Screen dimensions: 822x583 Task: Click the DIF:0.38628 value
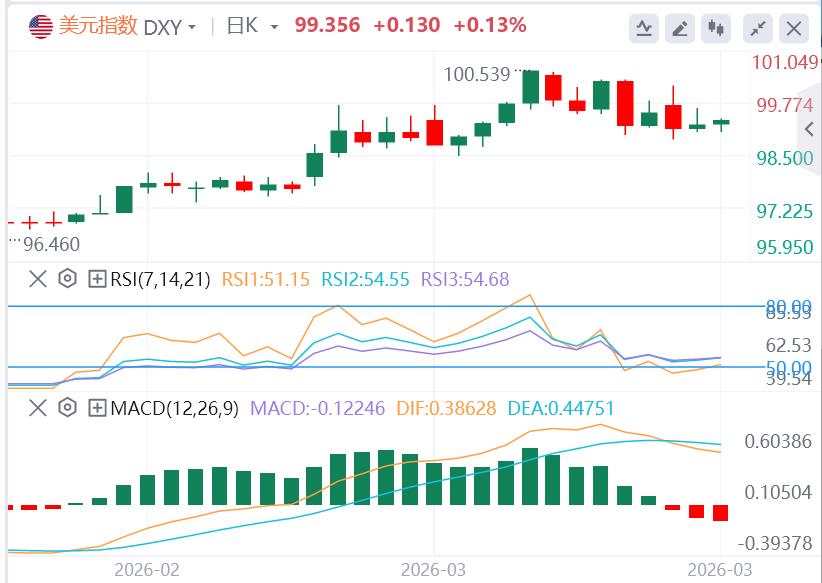pos(446,408)
